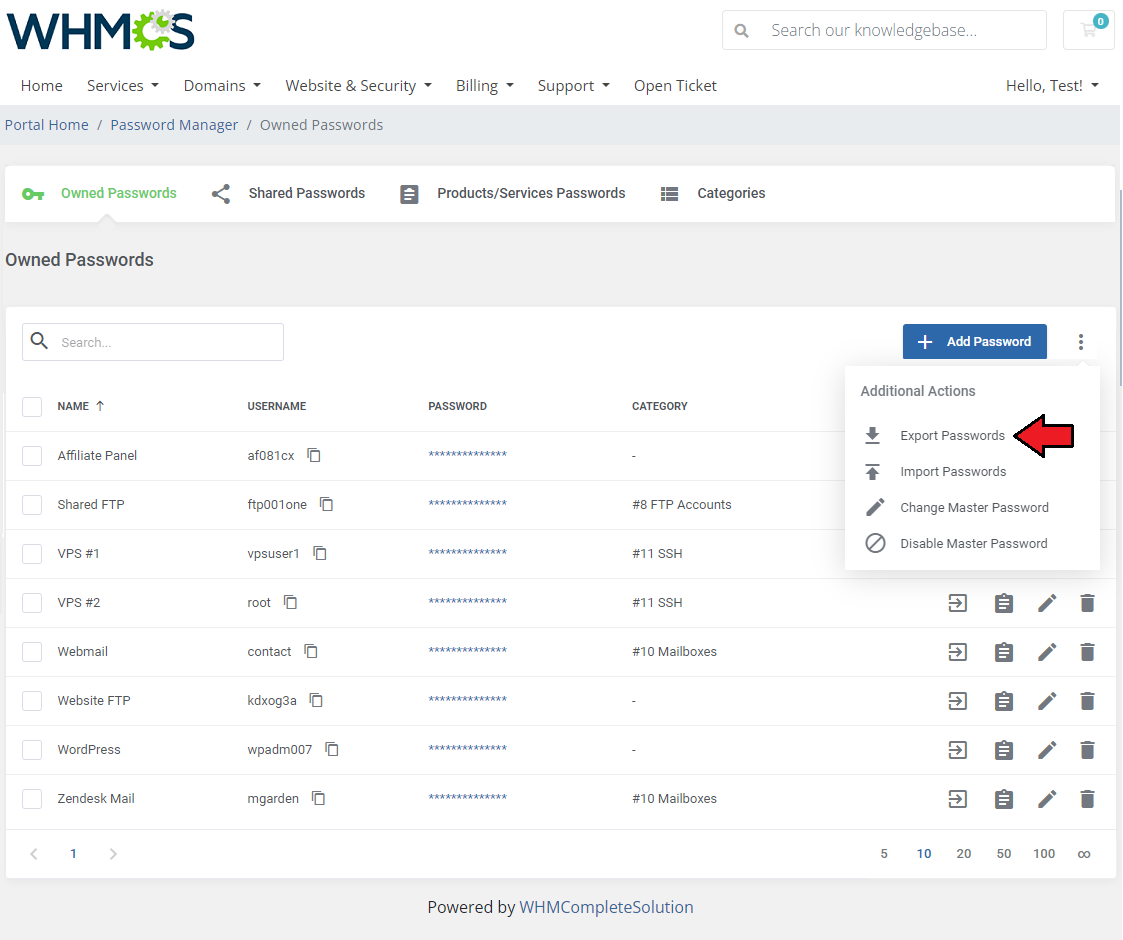
Task: Click the knowledgebase search input field
Action: [884, 30]
